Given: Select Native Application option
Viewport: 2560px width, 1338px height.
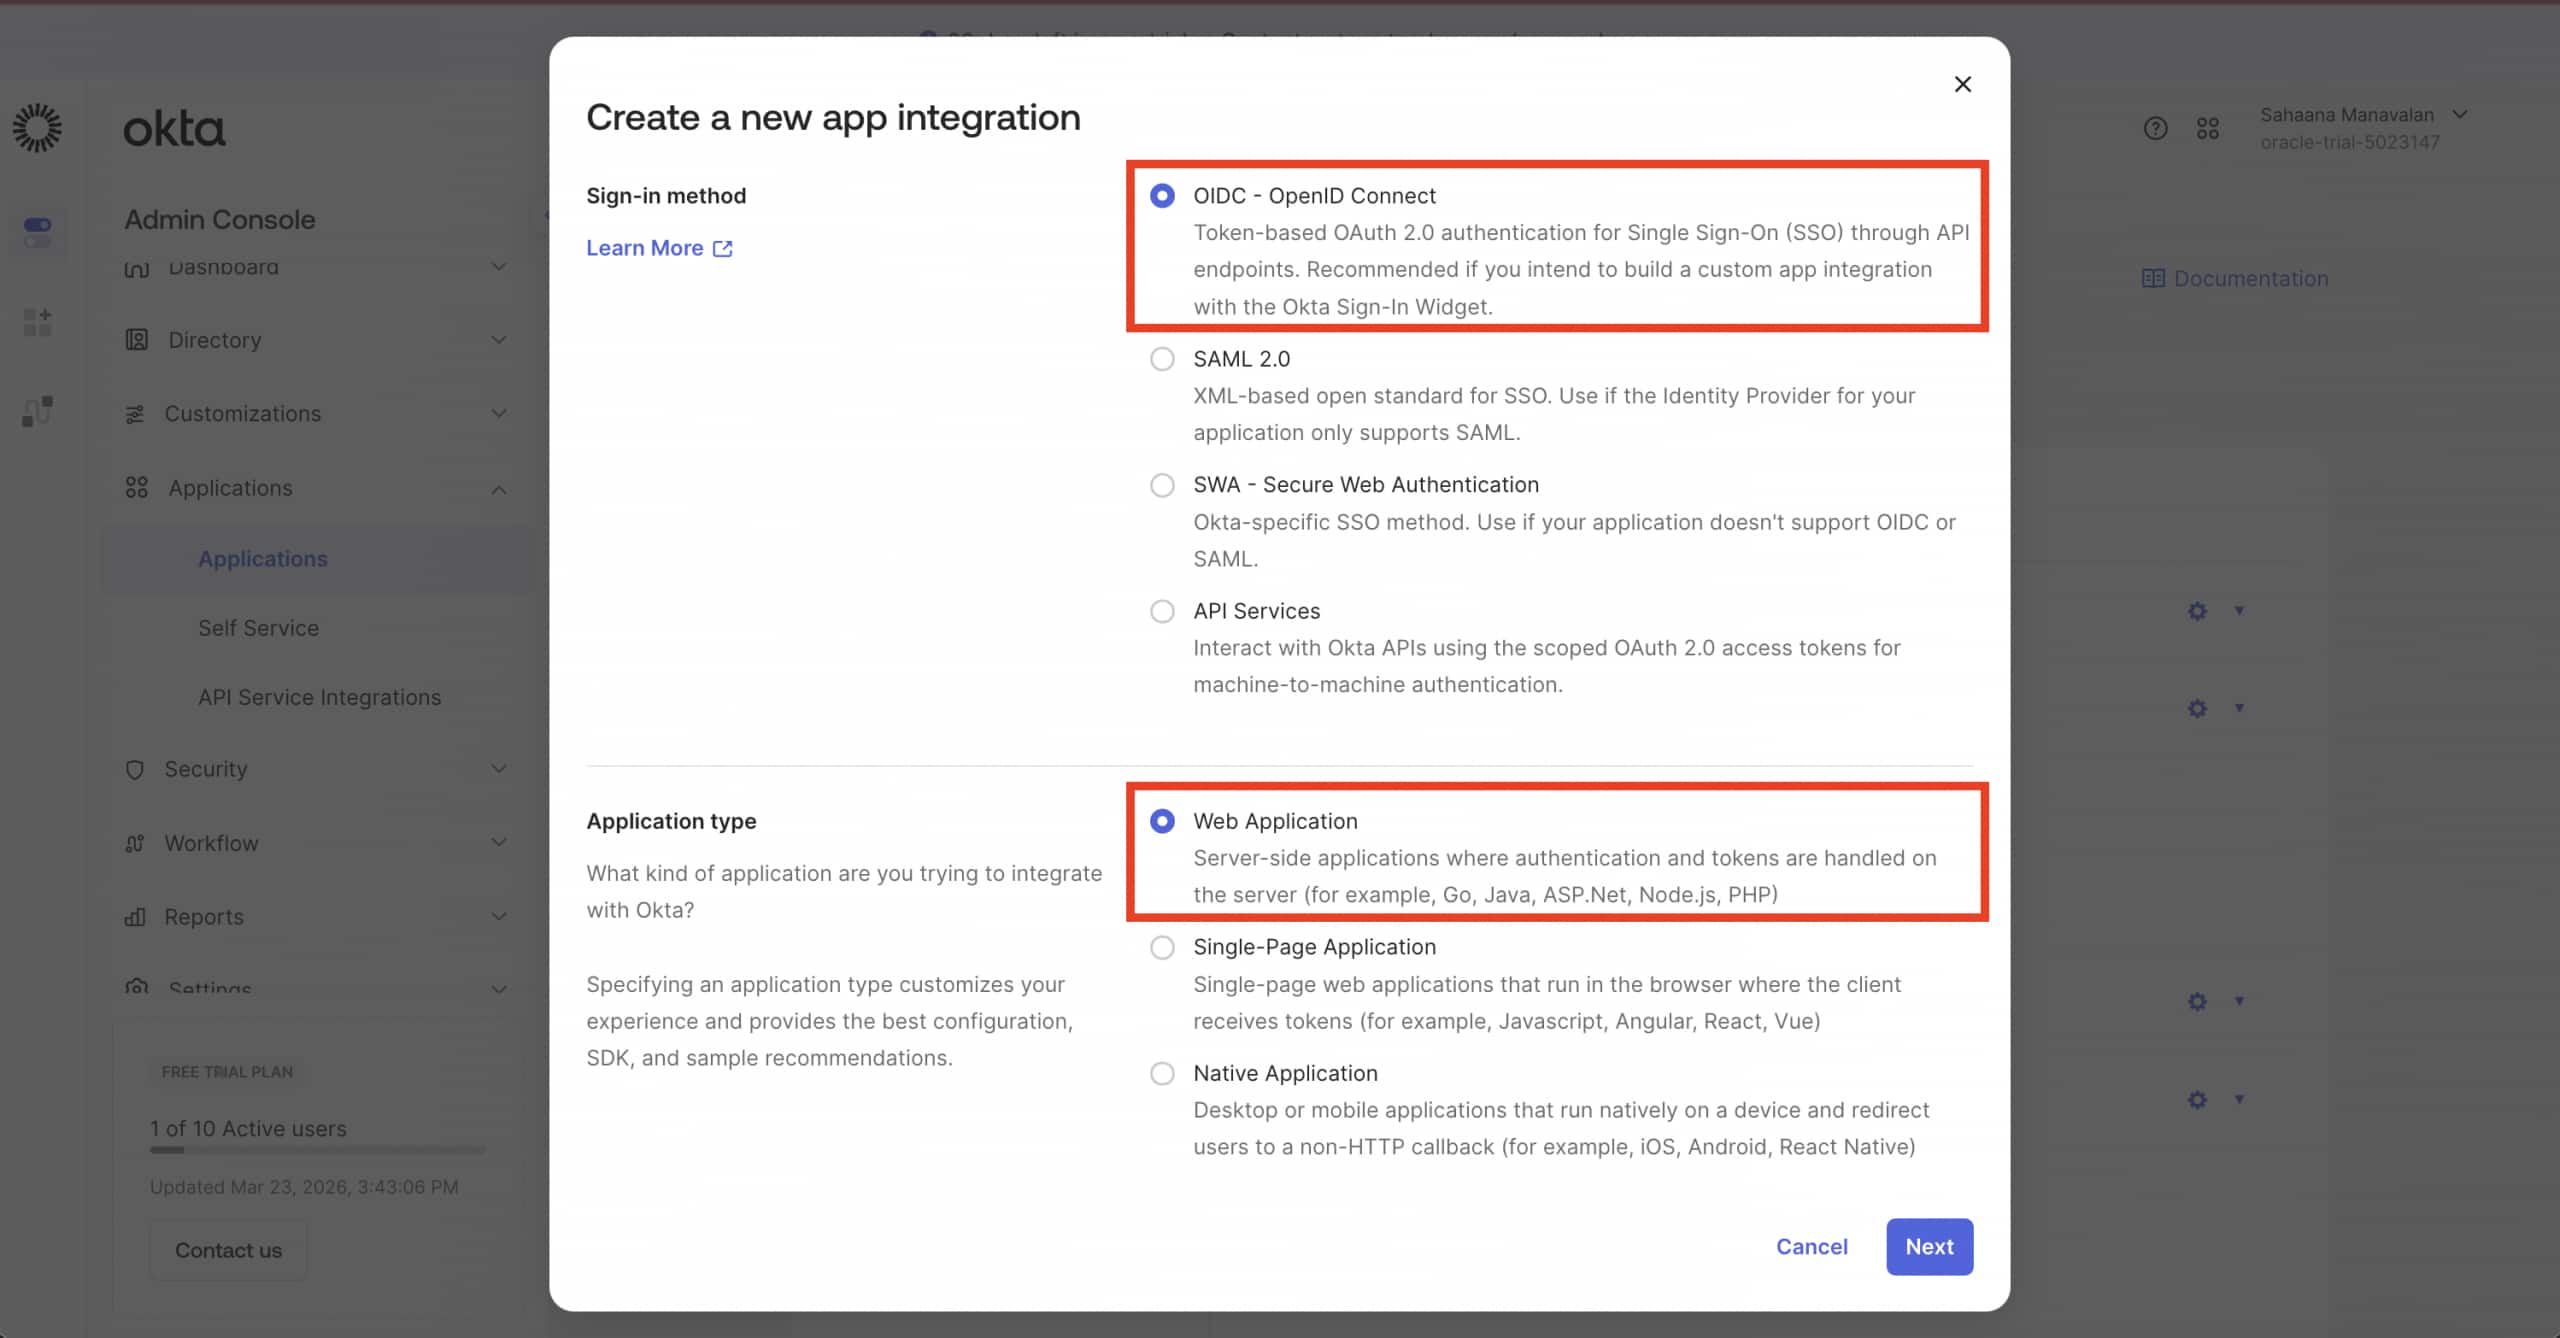Looking at the screenshot, I should coord(1161,1073).
